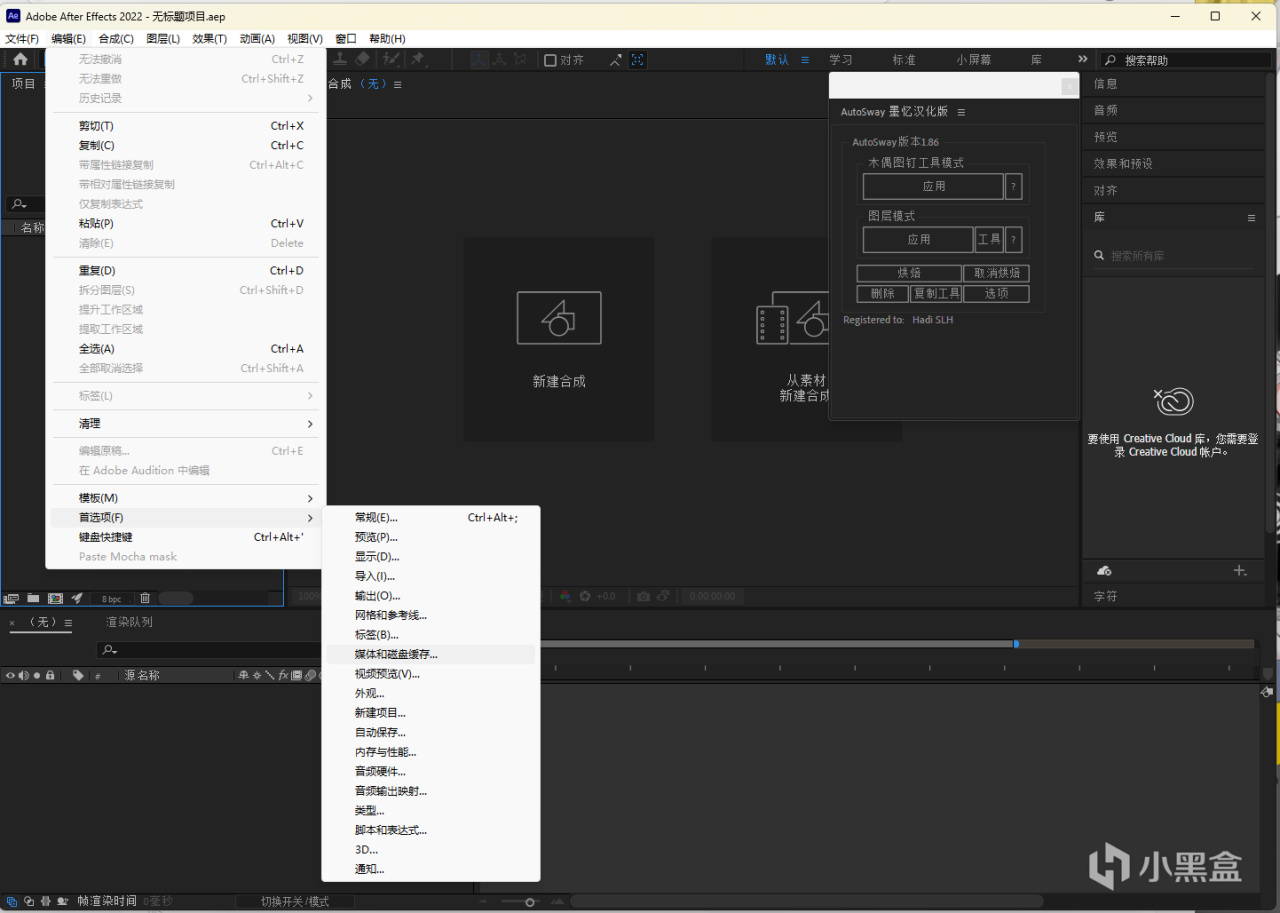Switch to 渲染队列 tab

(130, 622)
